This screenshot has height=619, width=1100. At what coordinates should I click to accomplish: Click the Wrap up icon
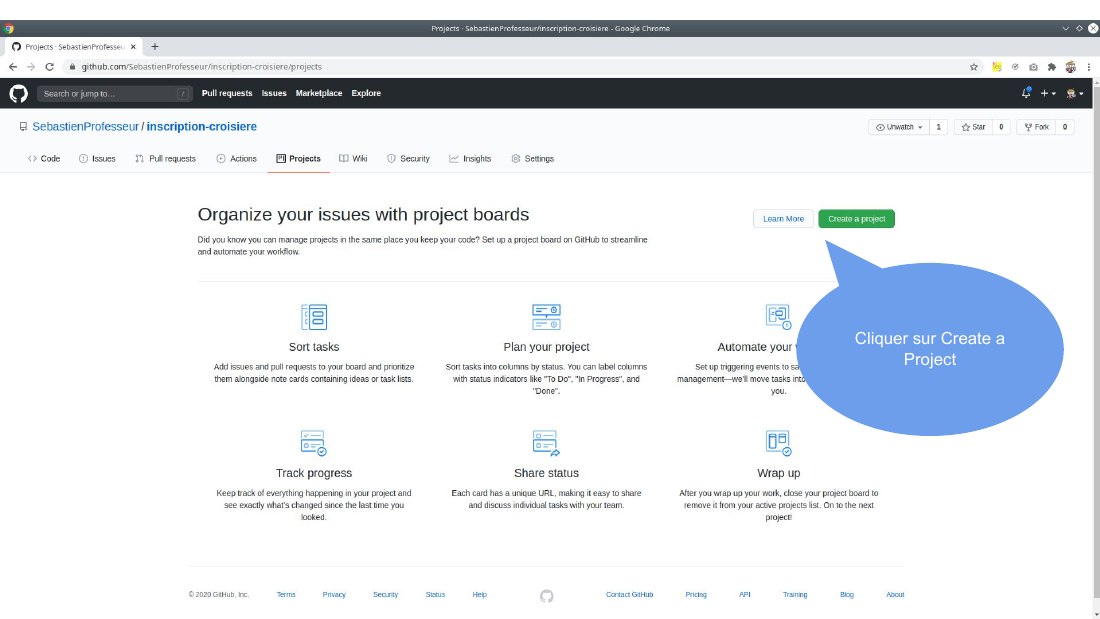[x=778, y=443]
